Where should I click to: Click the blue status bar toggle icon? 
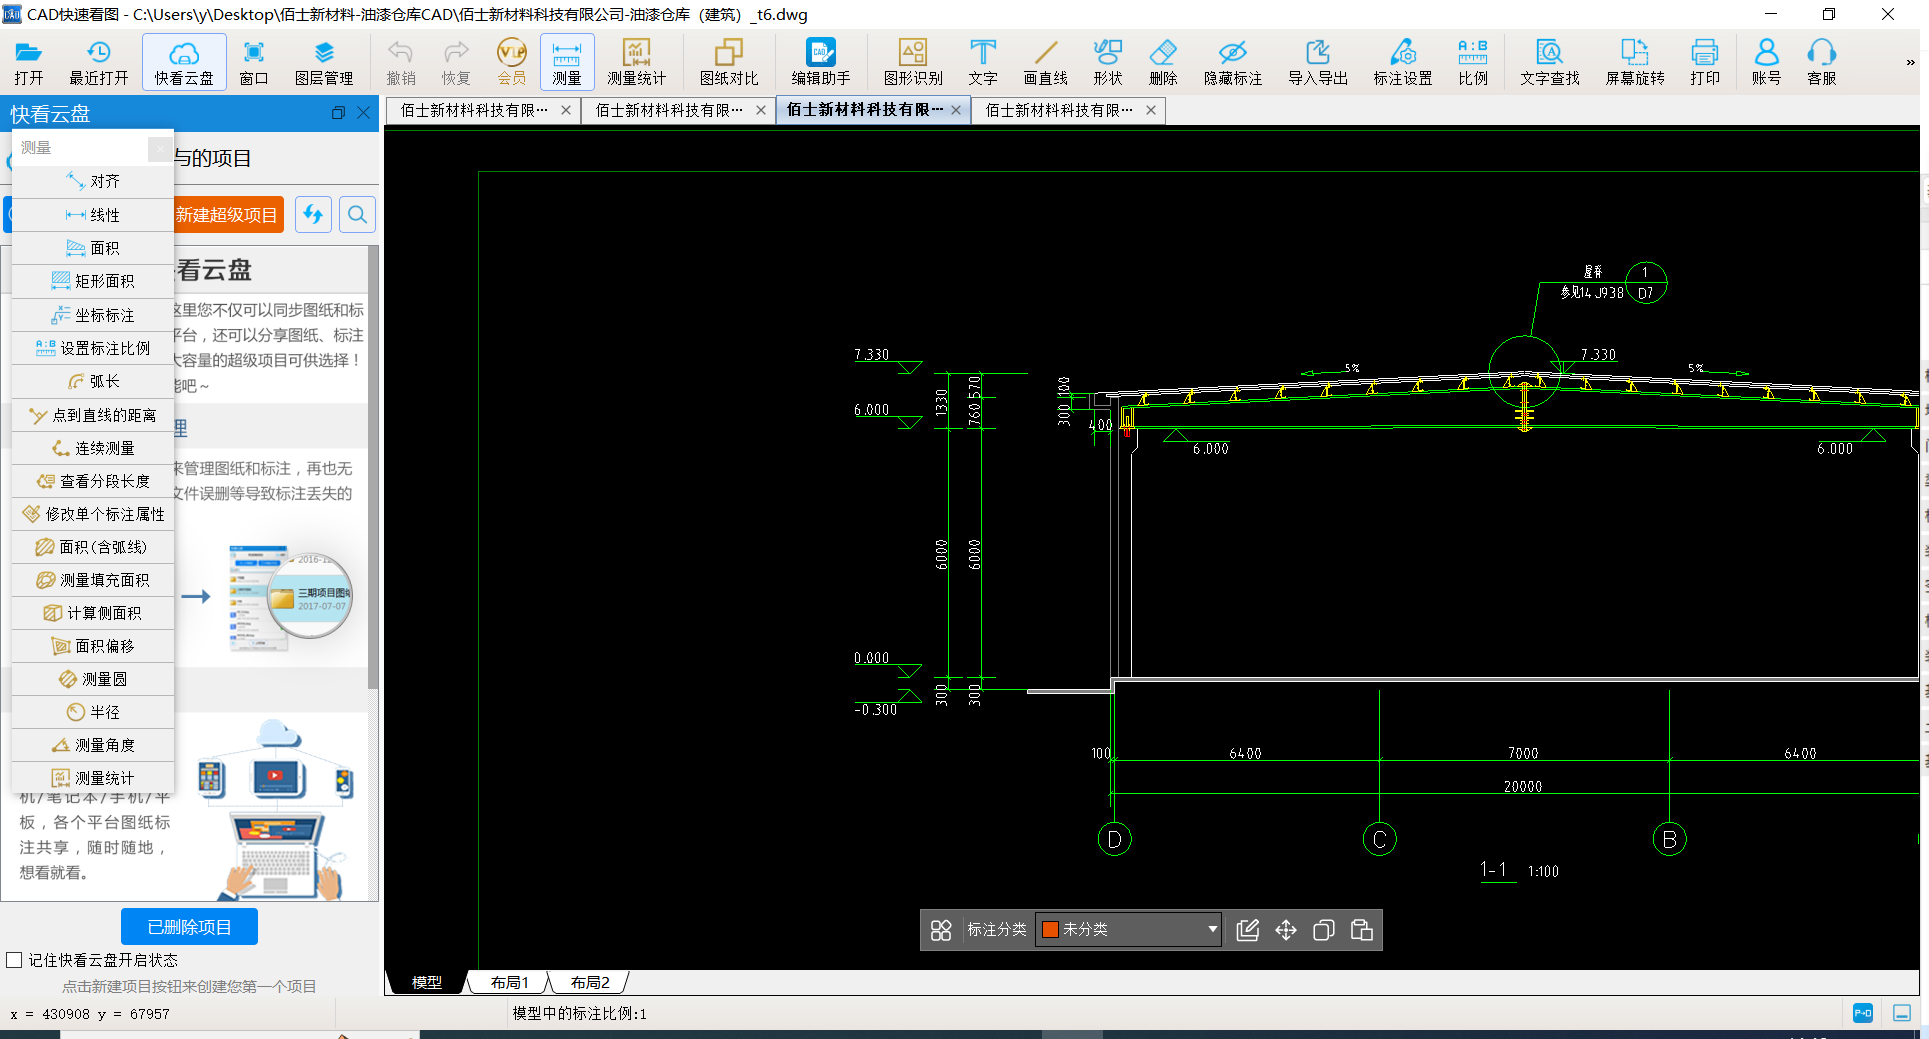(1863, 1013)
